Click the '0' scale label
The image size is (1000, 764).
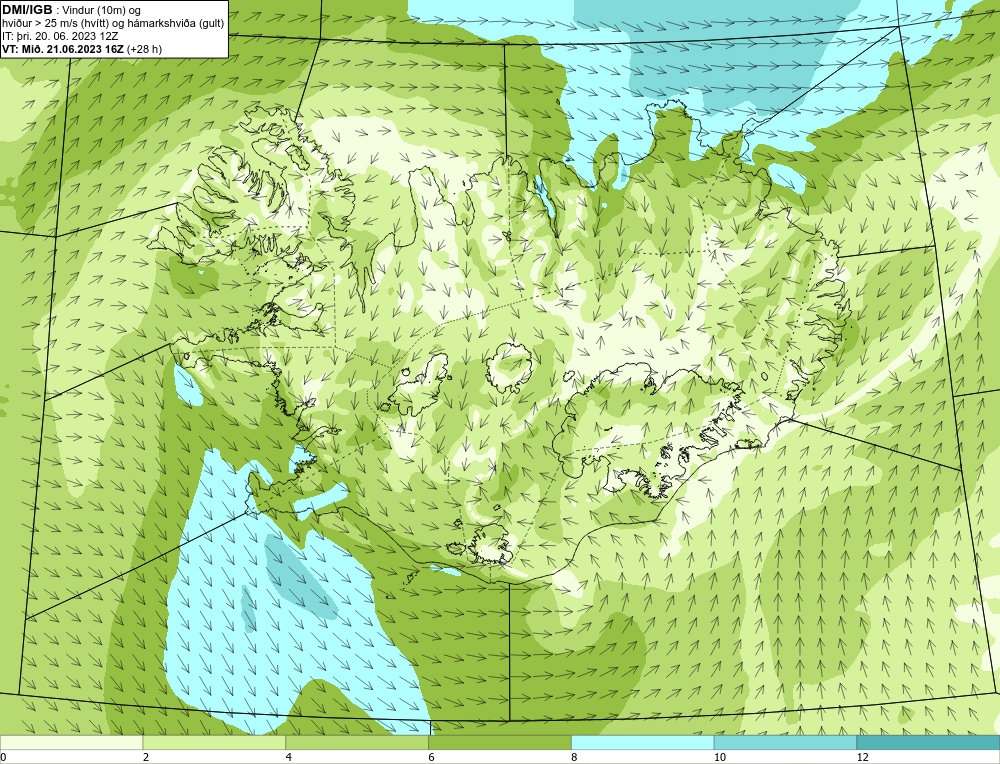pyautogui.click(x=3, y=757)
